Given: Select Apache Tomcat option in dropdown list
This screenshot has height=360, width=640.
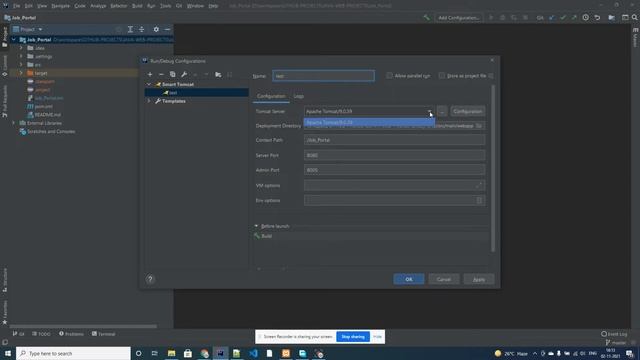Looking at the screenshot, I should point(369,122).
